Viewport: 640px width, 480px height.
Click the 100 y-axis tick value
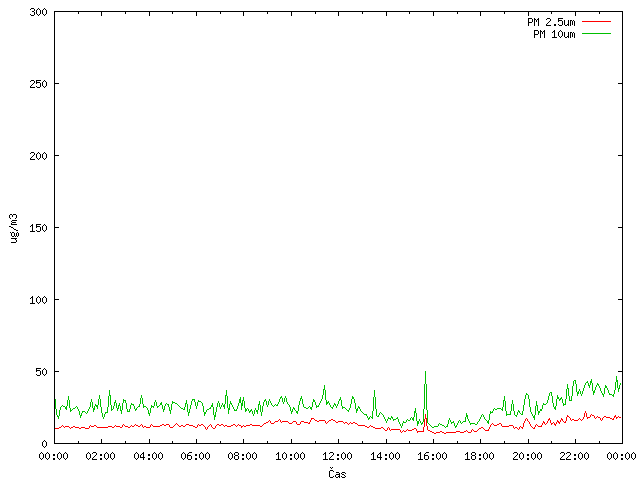[x=38, y=300]
